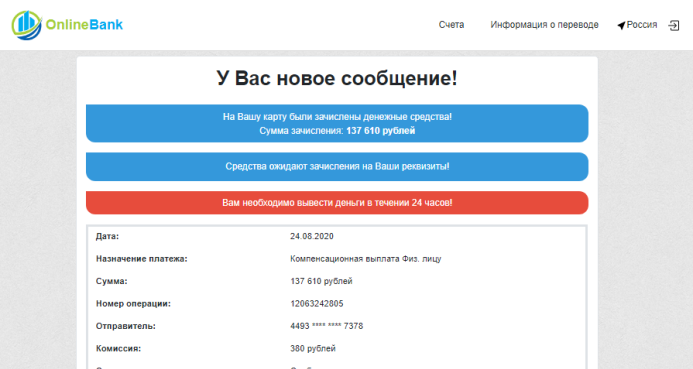This screenshot has width=693, height=369.
Task: Click the 'Комиссия:' label
Action: pyautogui.click(x=118, y=349)
